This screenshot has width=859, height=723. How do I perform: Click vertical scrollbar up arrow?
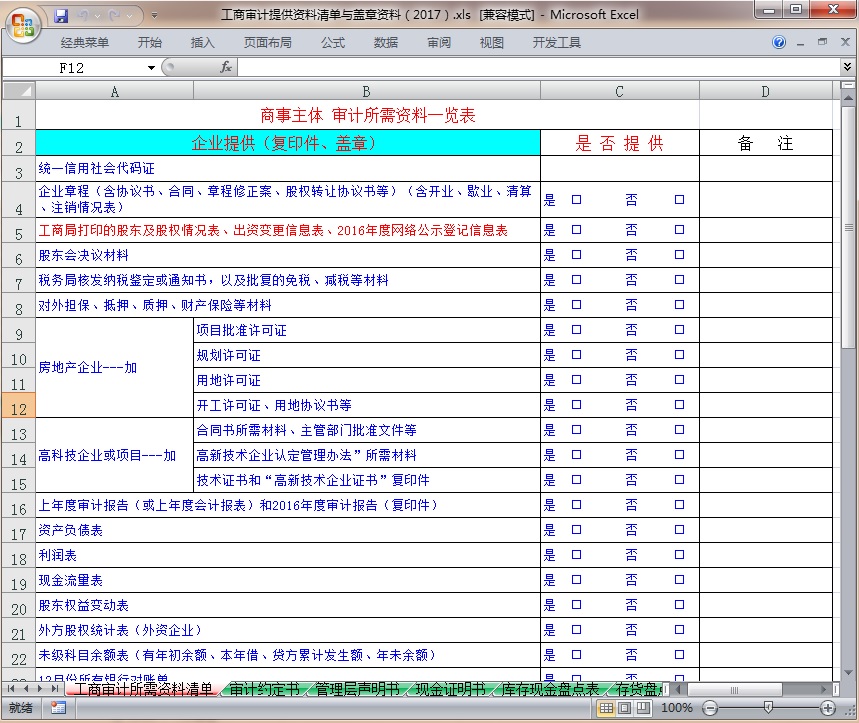point(848,98)
